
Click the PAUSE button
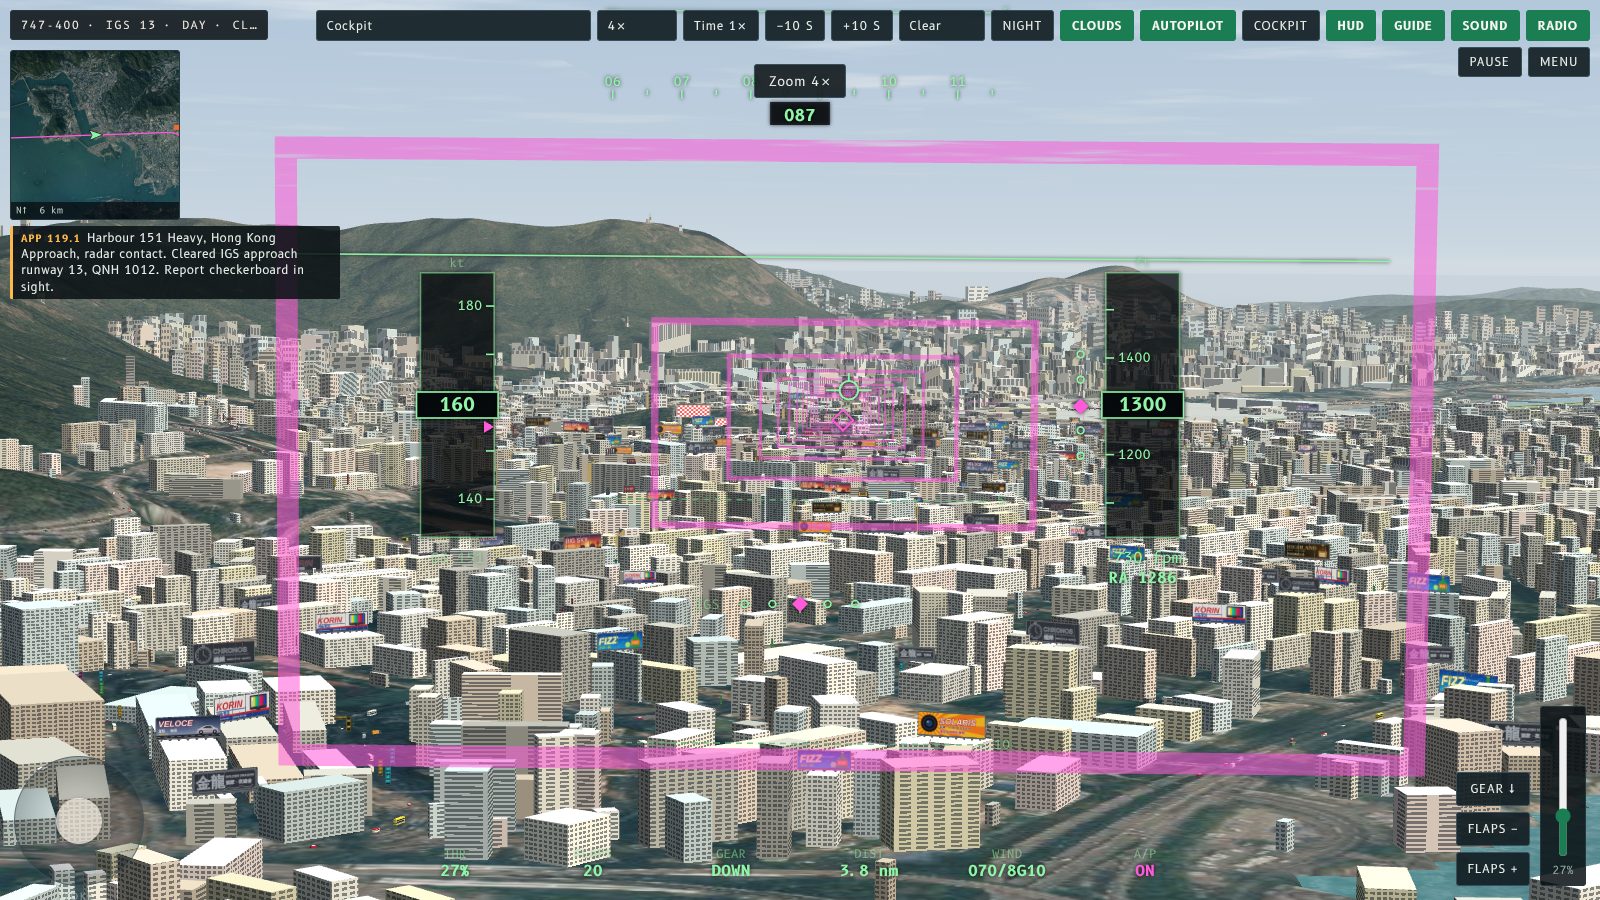tap(1489, 61)
